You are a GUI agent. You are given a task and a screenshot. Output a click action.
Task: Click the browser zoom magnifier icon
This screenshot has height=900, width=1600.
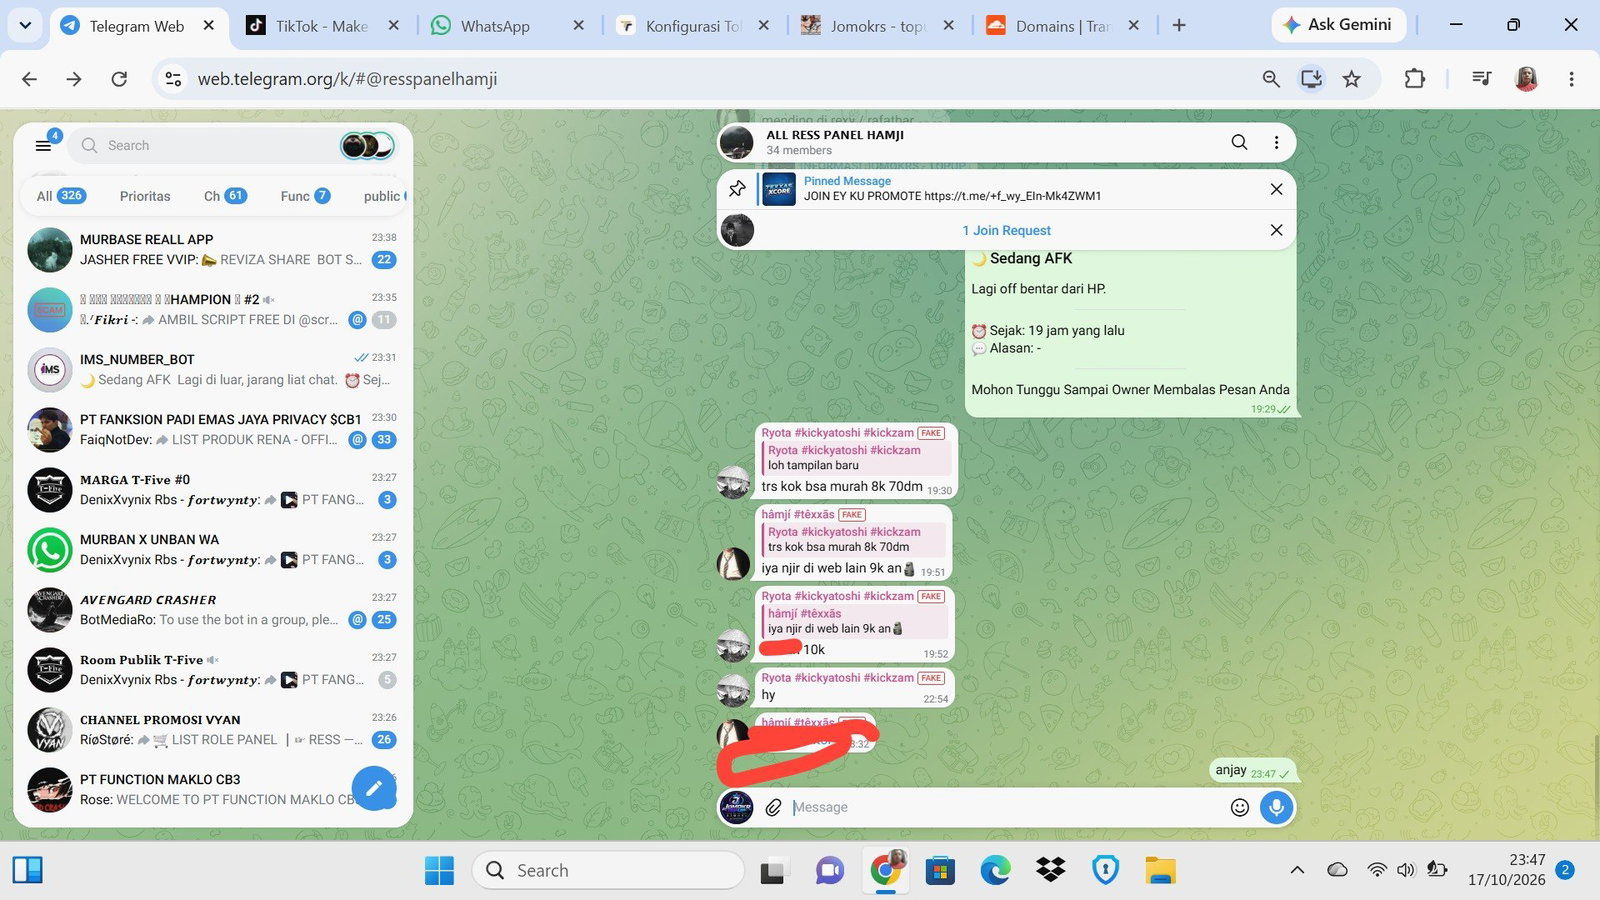click(x=1271, y=79)
